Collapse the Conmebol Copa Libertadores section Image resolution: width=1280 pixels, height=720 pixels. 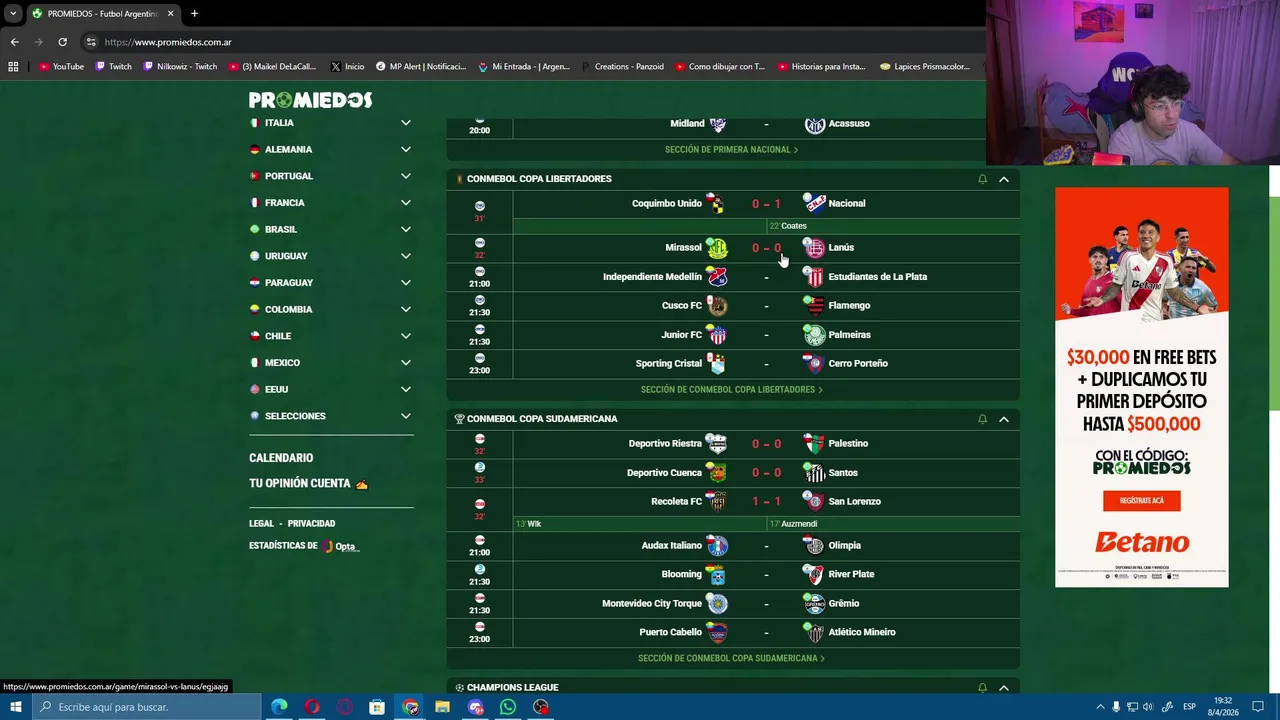[x=1004, y=179]
